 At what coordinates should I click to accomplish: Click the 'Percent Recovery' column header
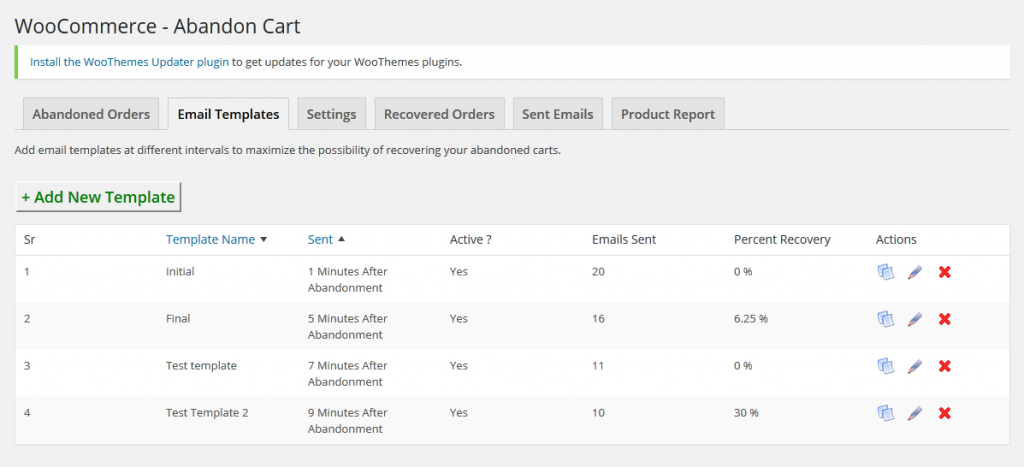(782, 240)
